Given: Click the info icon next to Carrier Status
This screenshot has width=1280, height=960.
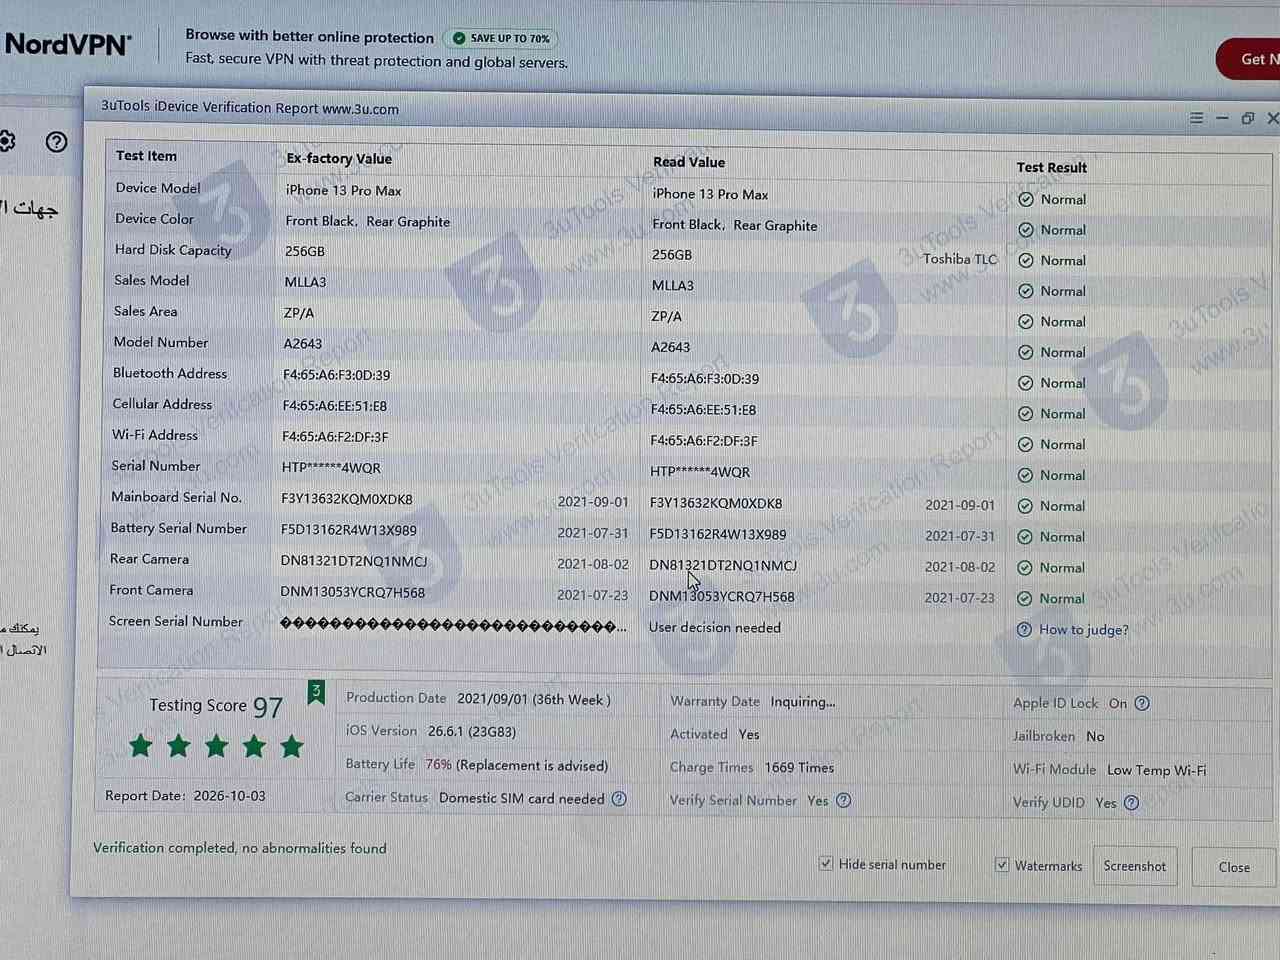Looking at the screenshot, I should 619,799.
